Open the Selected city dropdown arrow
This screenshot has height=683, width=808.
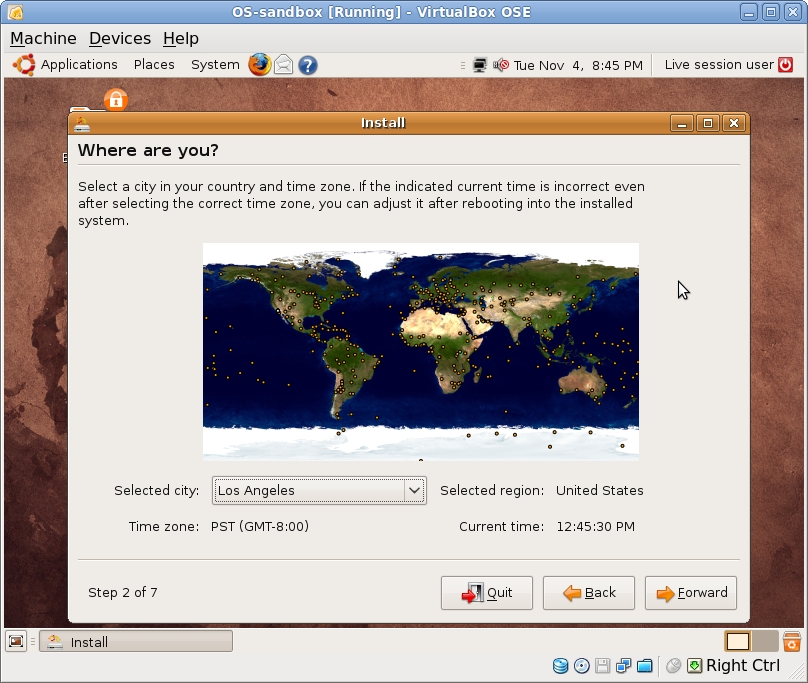(414, 490)
